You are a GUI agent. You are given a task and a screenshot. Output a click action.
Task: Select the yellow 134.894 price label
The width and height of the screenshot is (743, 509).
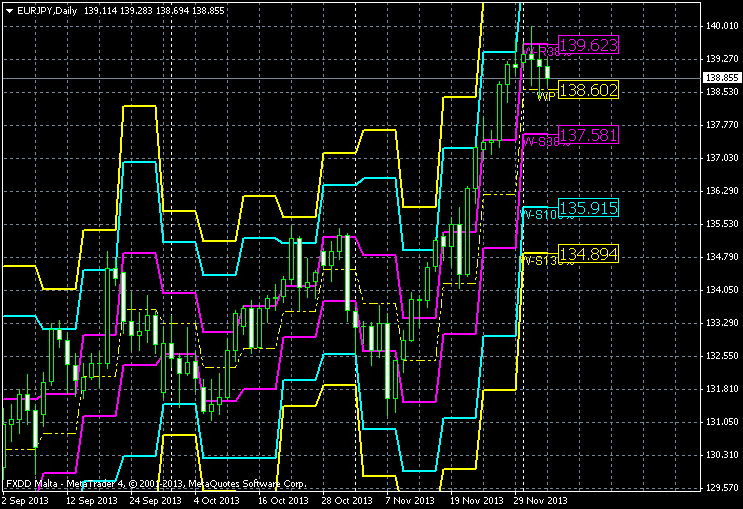click(x=588, y=254)
